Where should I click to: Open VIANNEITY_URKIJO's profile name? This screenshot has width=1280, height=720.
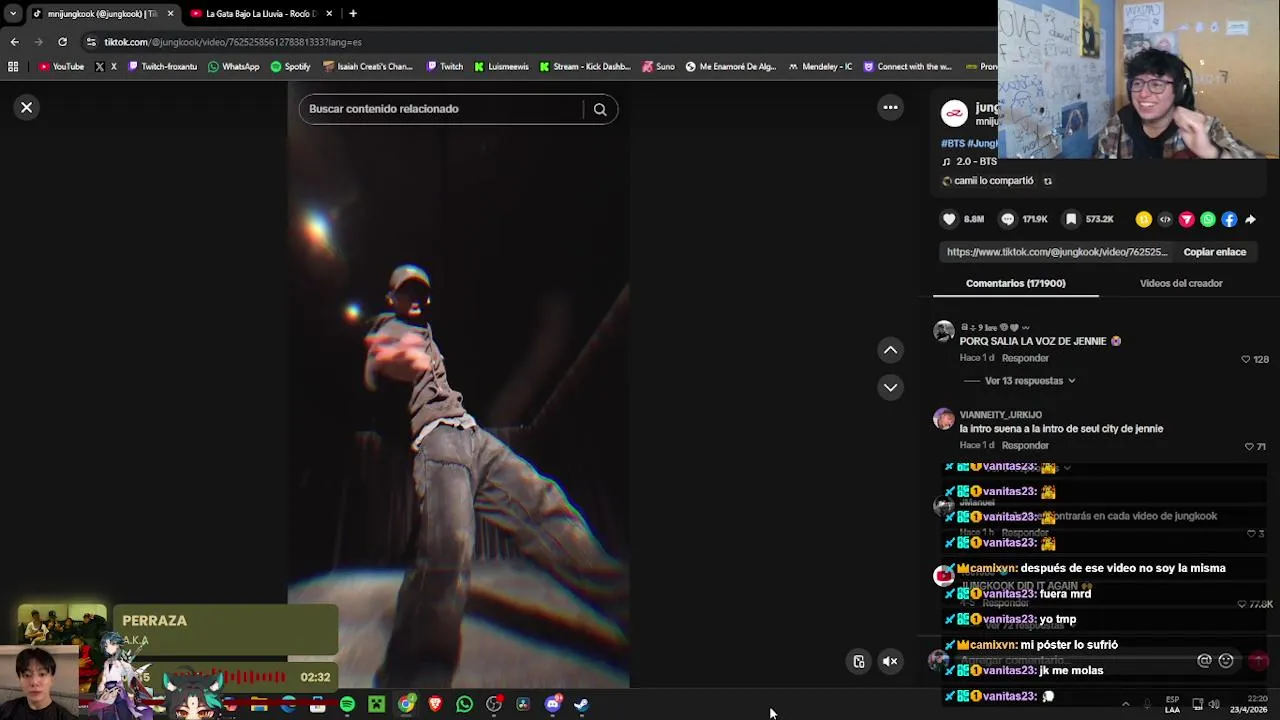coord(1000,415)
